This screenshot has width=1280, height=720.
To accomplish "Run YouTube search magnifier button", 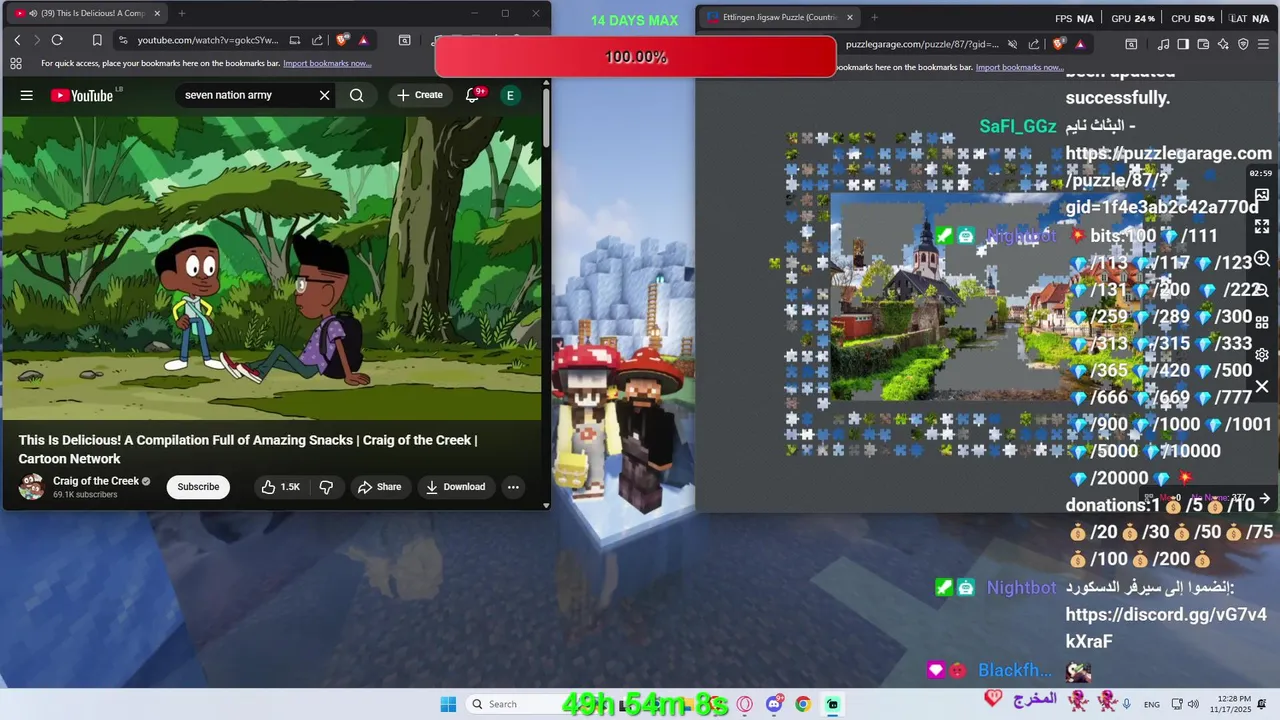I will [357, 95].
